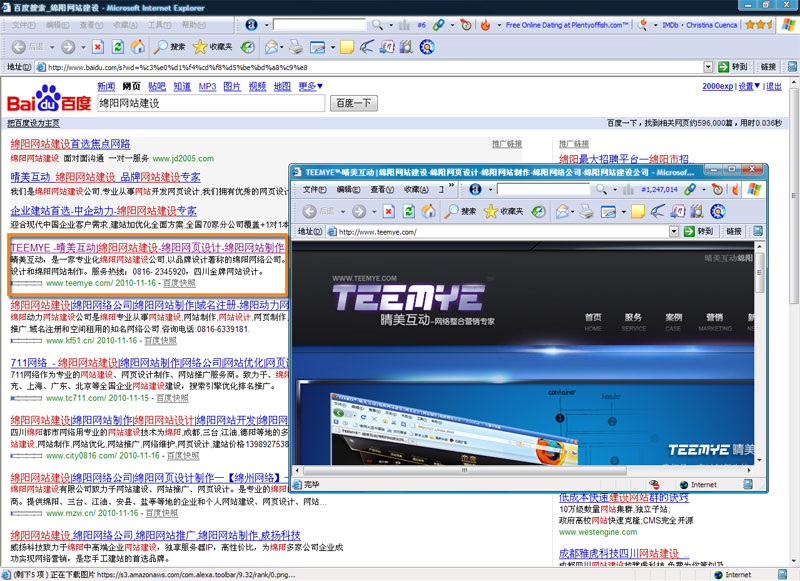Open 服务 SERVICE nav on TEEMYE site
800x581 pixels.
[x=633, y=322]
